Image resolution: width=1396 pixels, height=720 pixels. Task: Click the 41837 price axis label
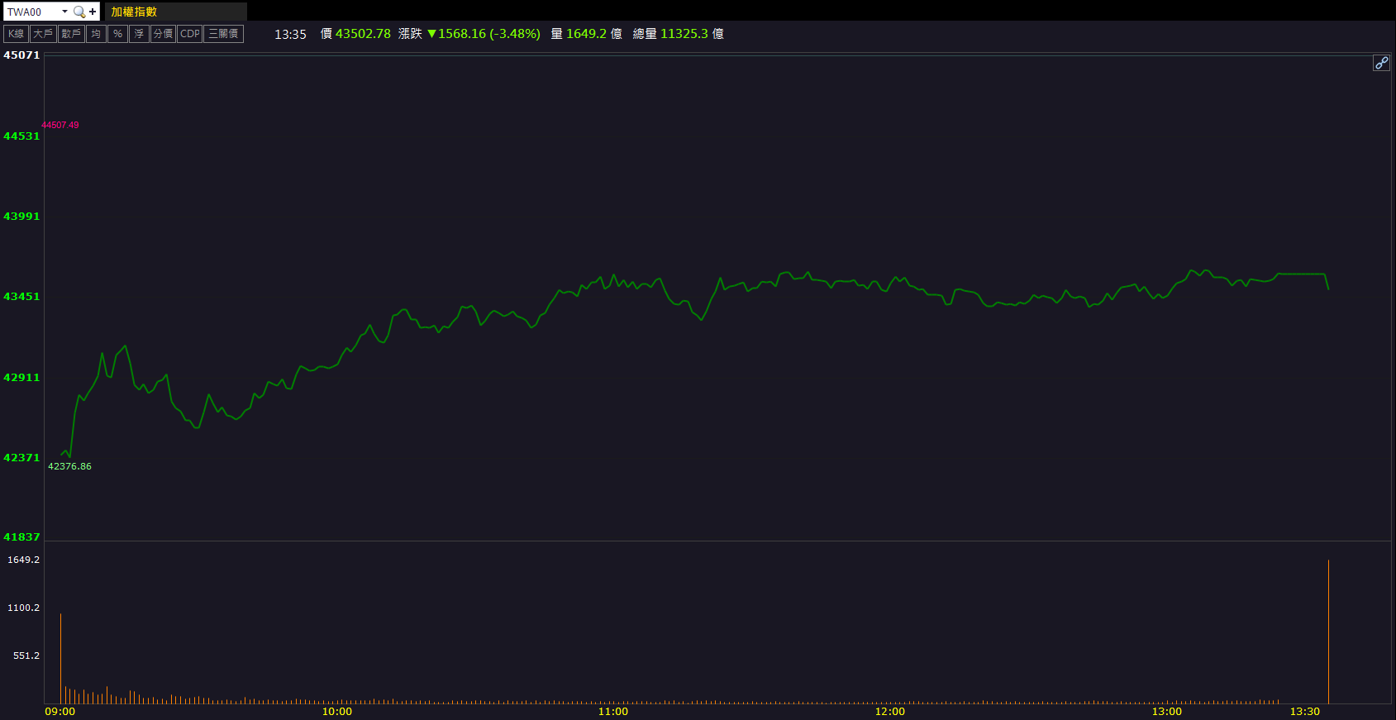click(x=22, y=537)
